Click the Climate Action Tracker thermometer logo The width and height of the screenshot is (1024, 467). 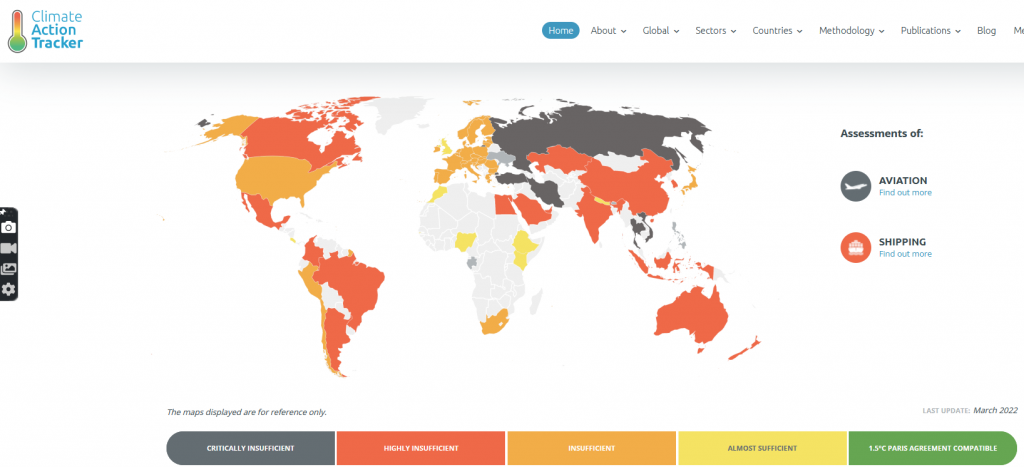tap(16, 30)
